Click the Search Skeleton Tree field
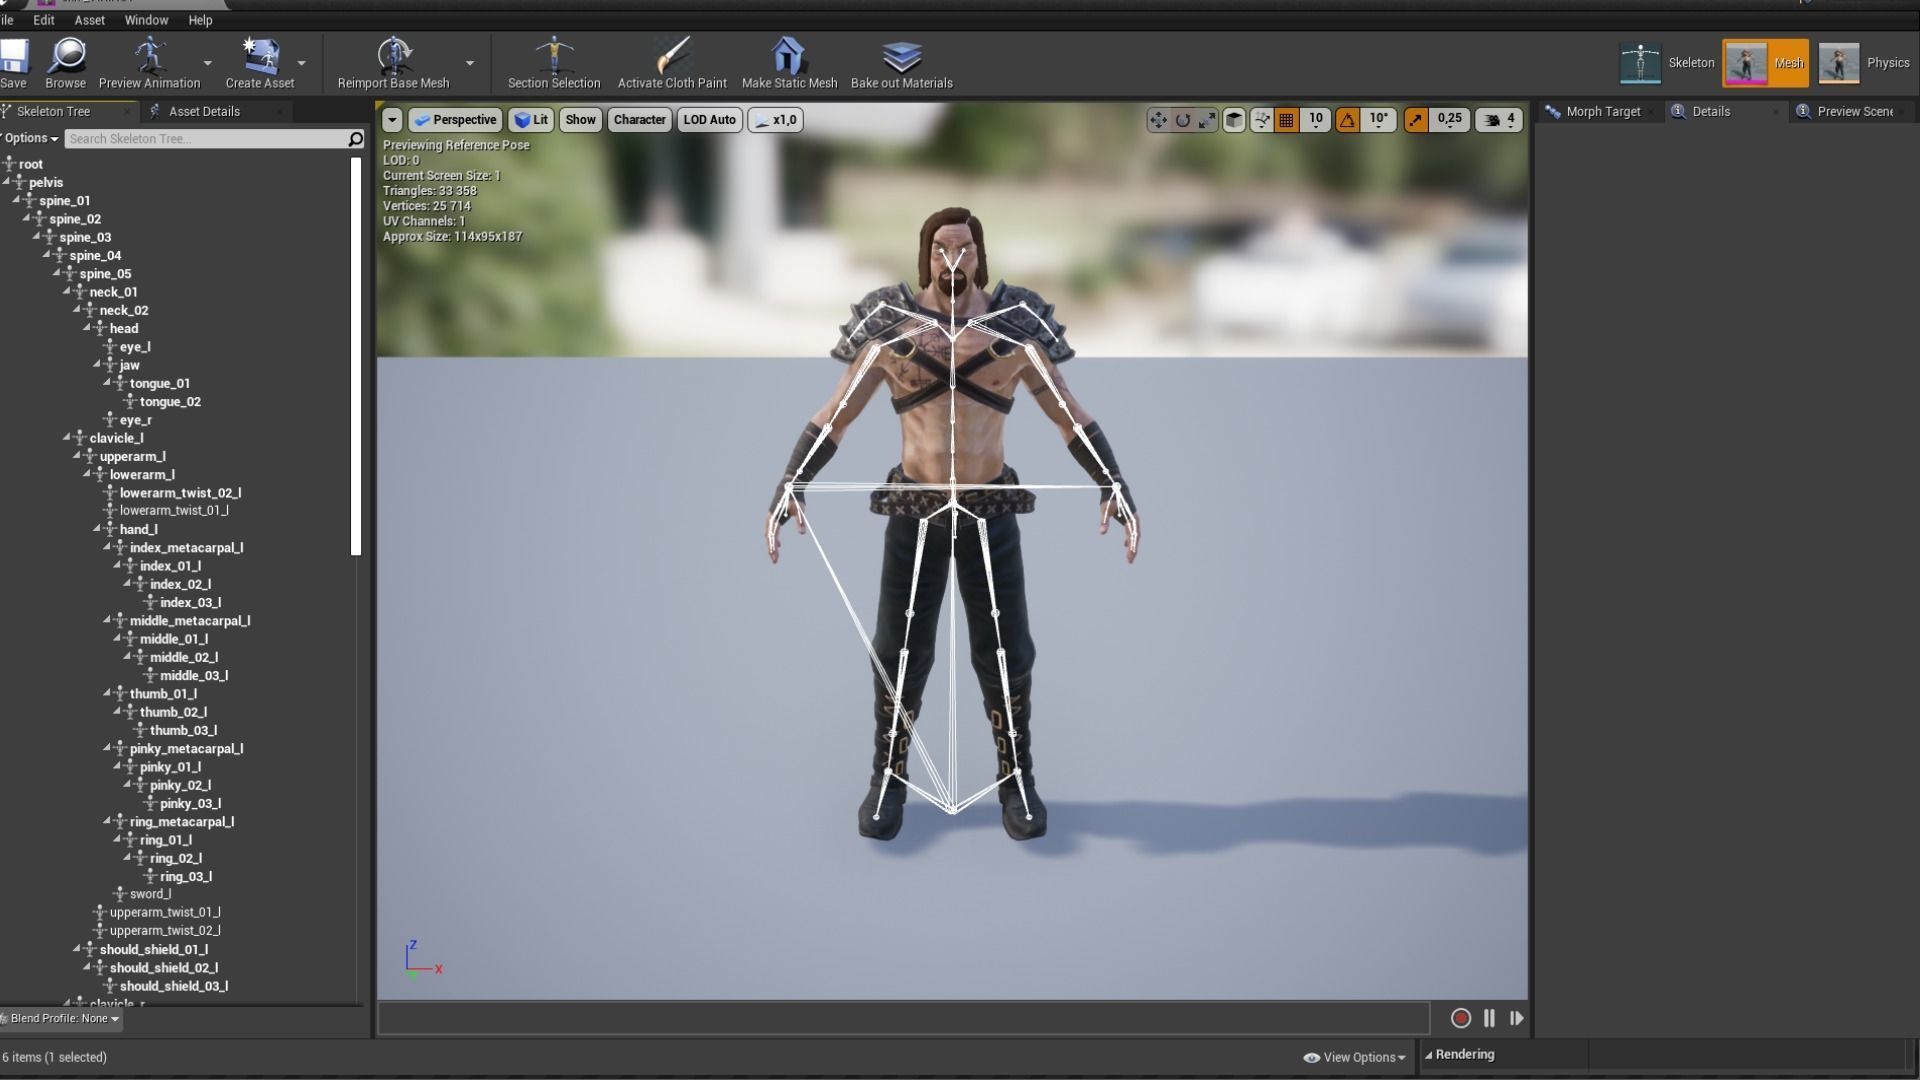Viewport: 1920px width, 1080px height. (205, 139)
